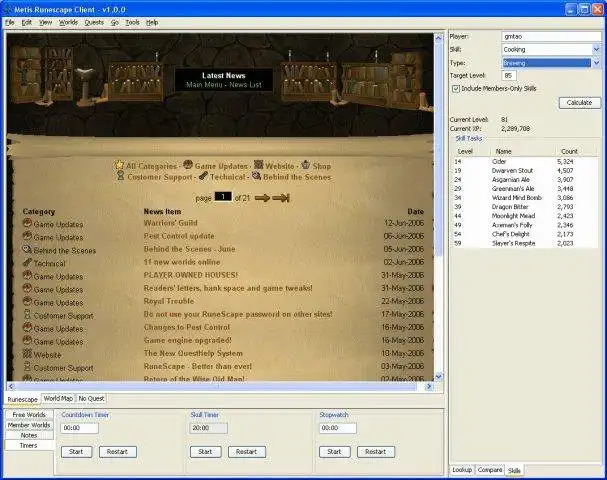Start the Countdown Timer
This screenshot has height=480, width=607.
point(76,452)
